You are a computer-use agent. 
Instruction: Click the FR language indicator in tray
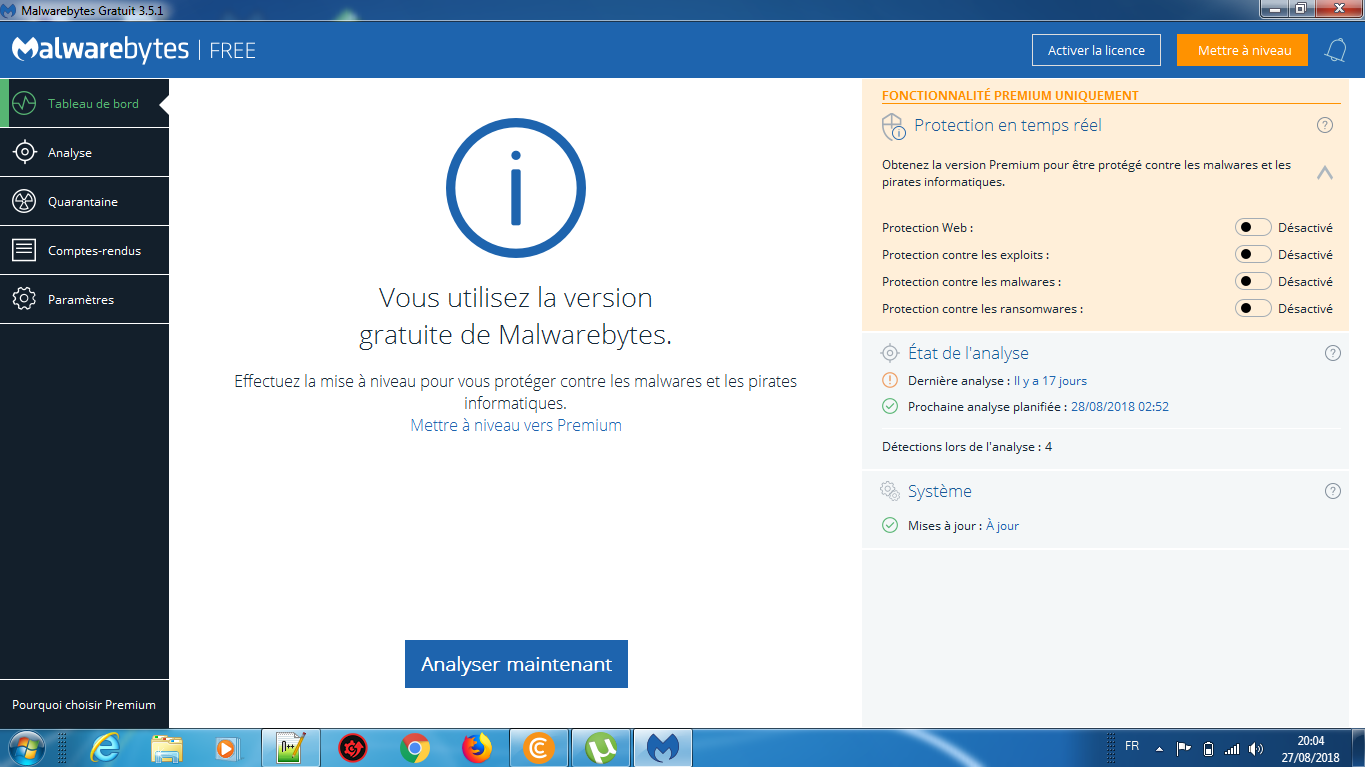tap(1132, 746)
